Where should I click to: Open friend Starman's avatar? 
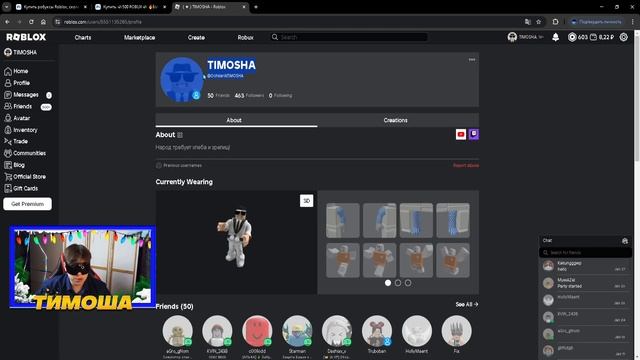[x=297, y=331]
